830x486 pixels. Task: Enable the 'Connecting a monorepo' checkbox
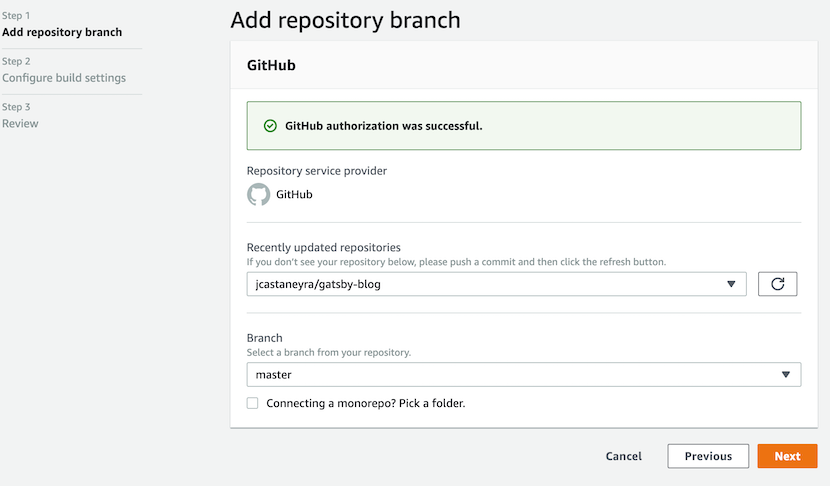(252, 403)
